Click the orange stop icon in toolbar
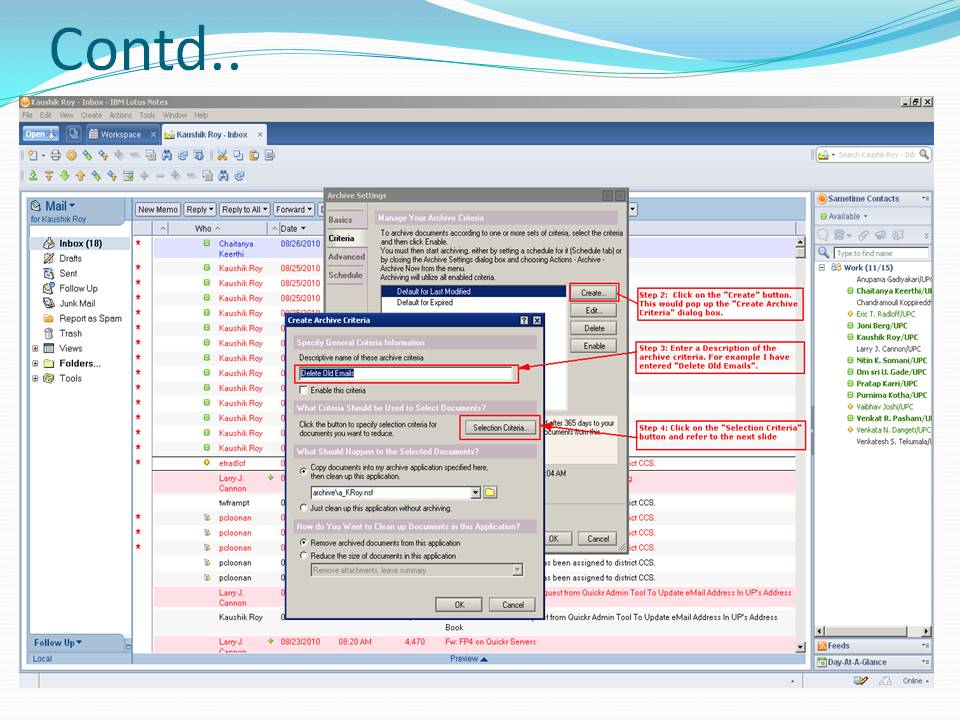Viewport: 960px width, 720px height. [x=72, y=156]
